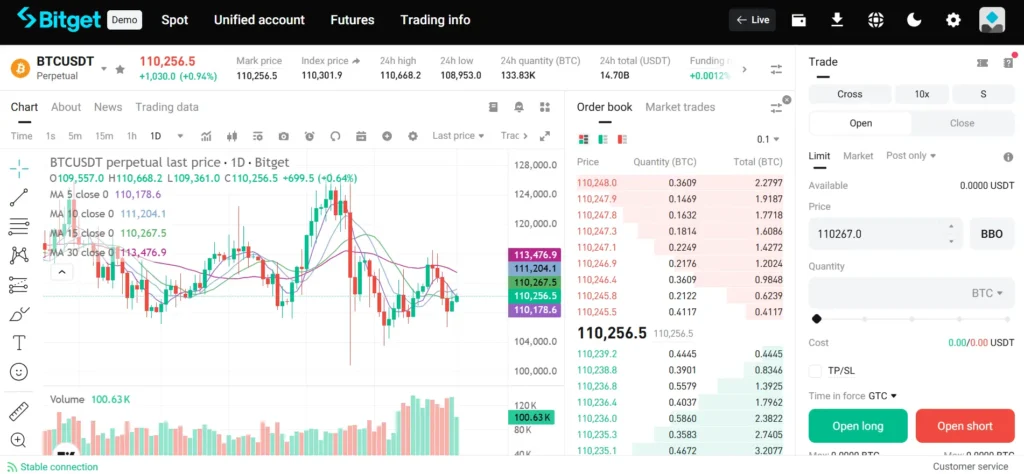Open the notification bell above chart
1024x474 pixels.
pos(519,107)
